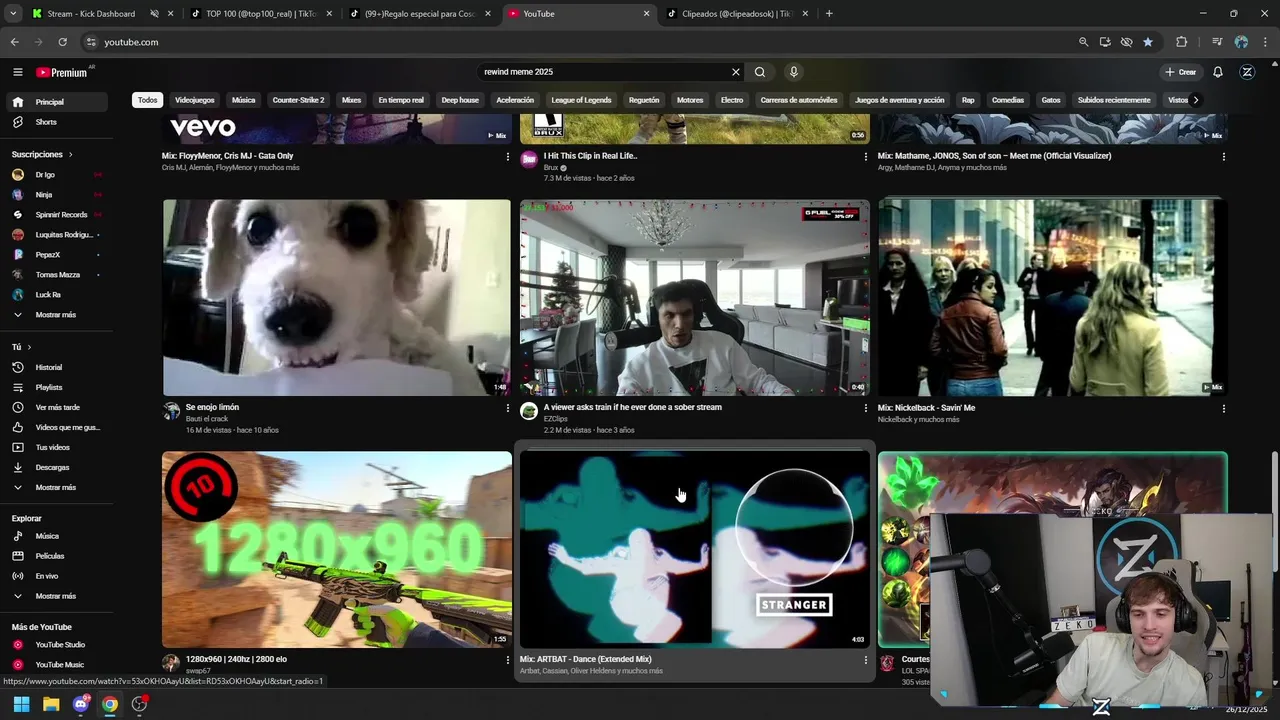Open File Explorer from the taskbar

[x=51, y=704]
